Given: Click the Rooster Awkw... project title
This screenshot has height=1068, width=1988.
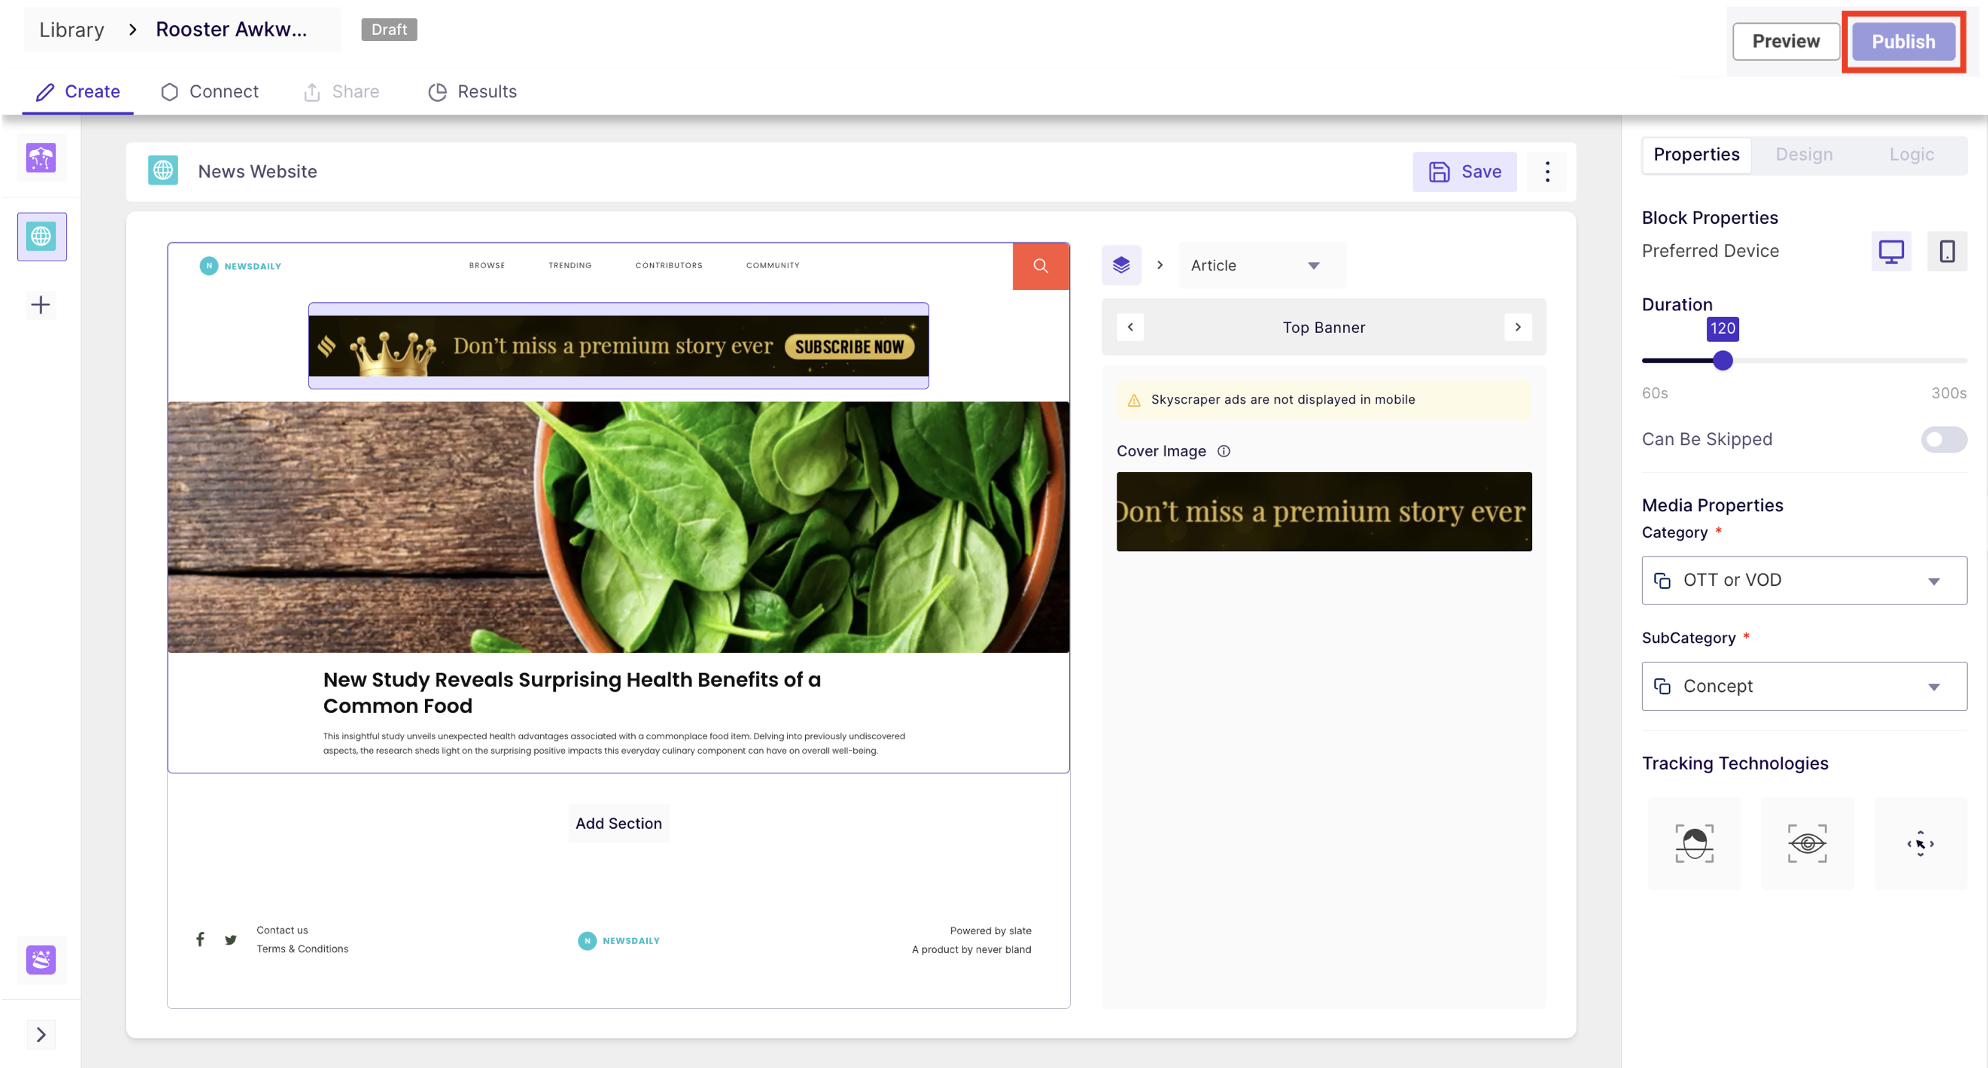Looking at the screenshot, I should pyautogui.click(x=231, y=30).
